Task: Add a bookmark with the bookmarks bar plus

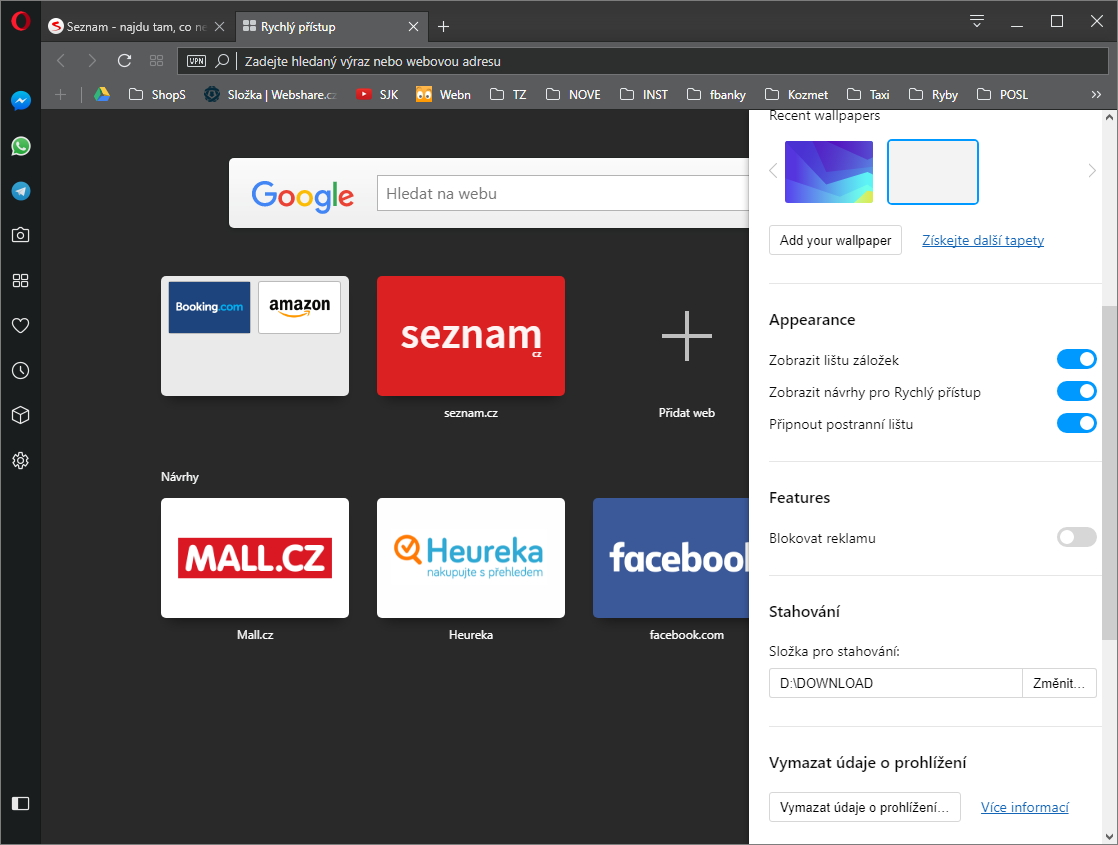Action: click(x=61, y=94)
